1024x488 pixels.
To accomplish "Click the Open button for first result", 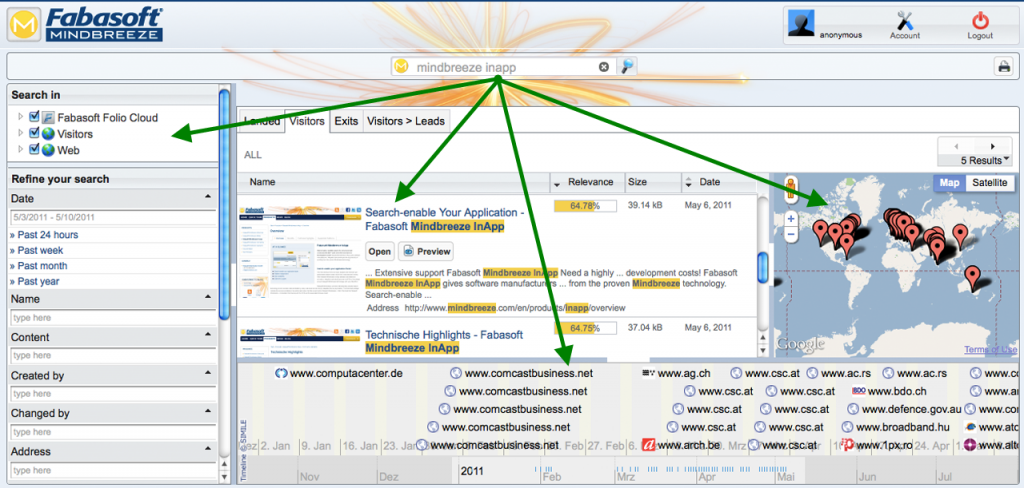I will pyautogui.click(x=379, y=252).
